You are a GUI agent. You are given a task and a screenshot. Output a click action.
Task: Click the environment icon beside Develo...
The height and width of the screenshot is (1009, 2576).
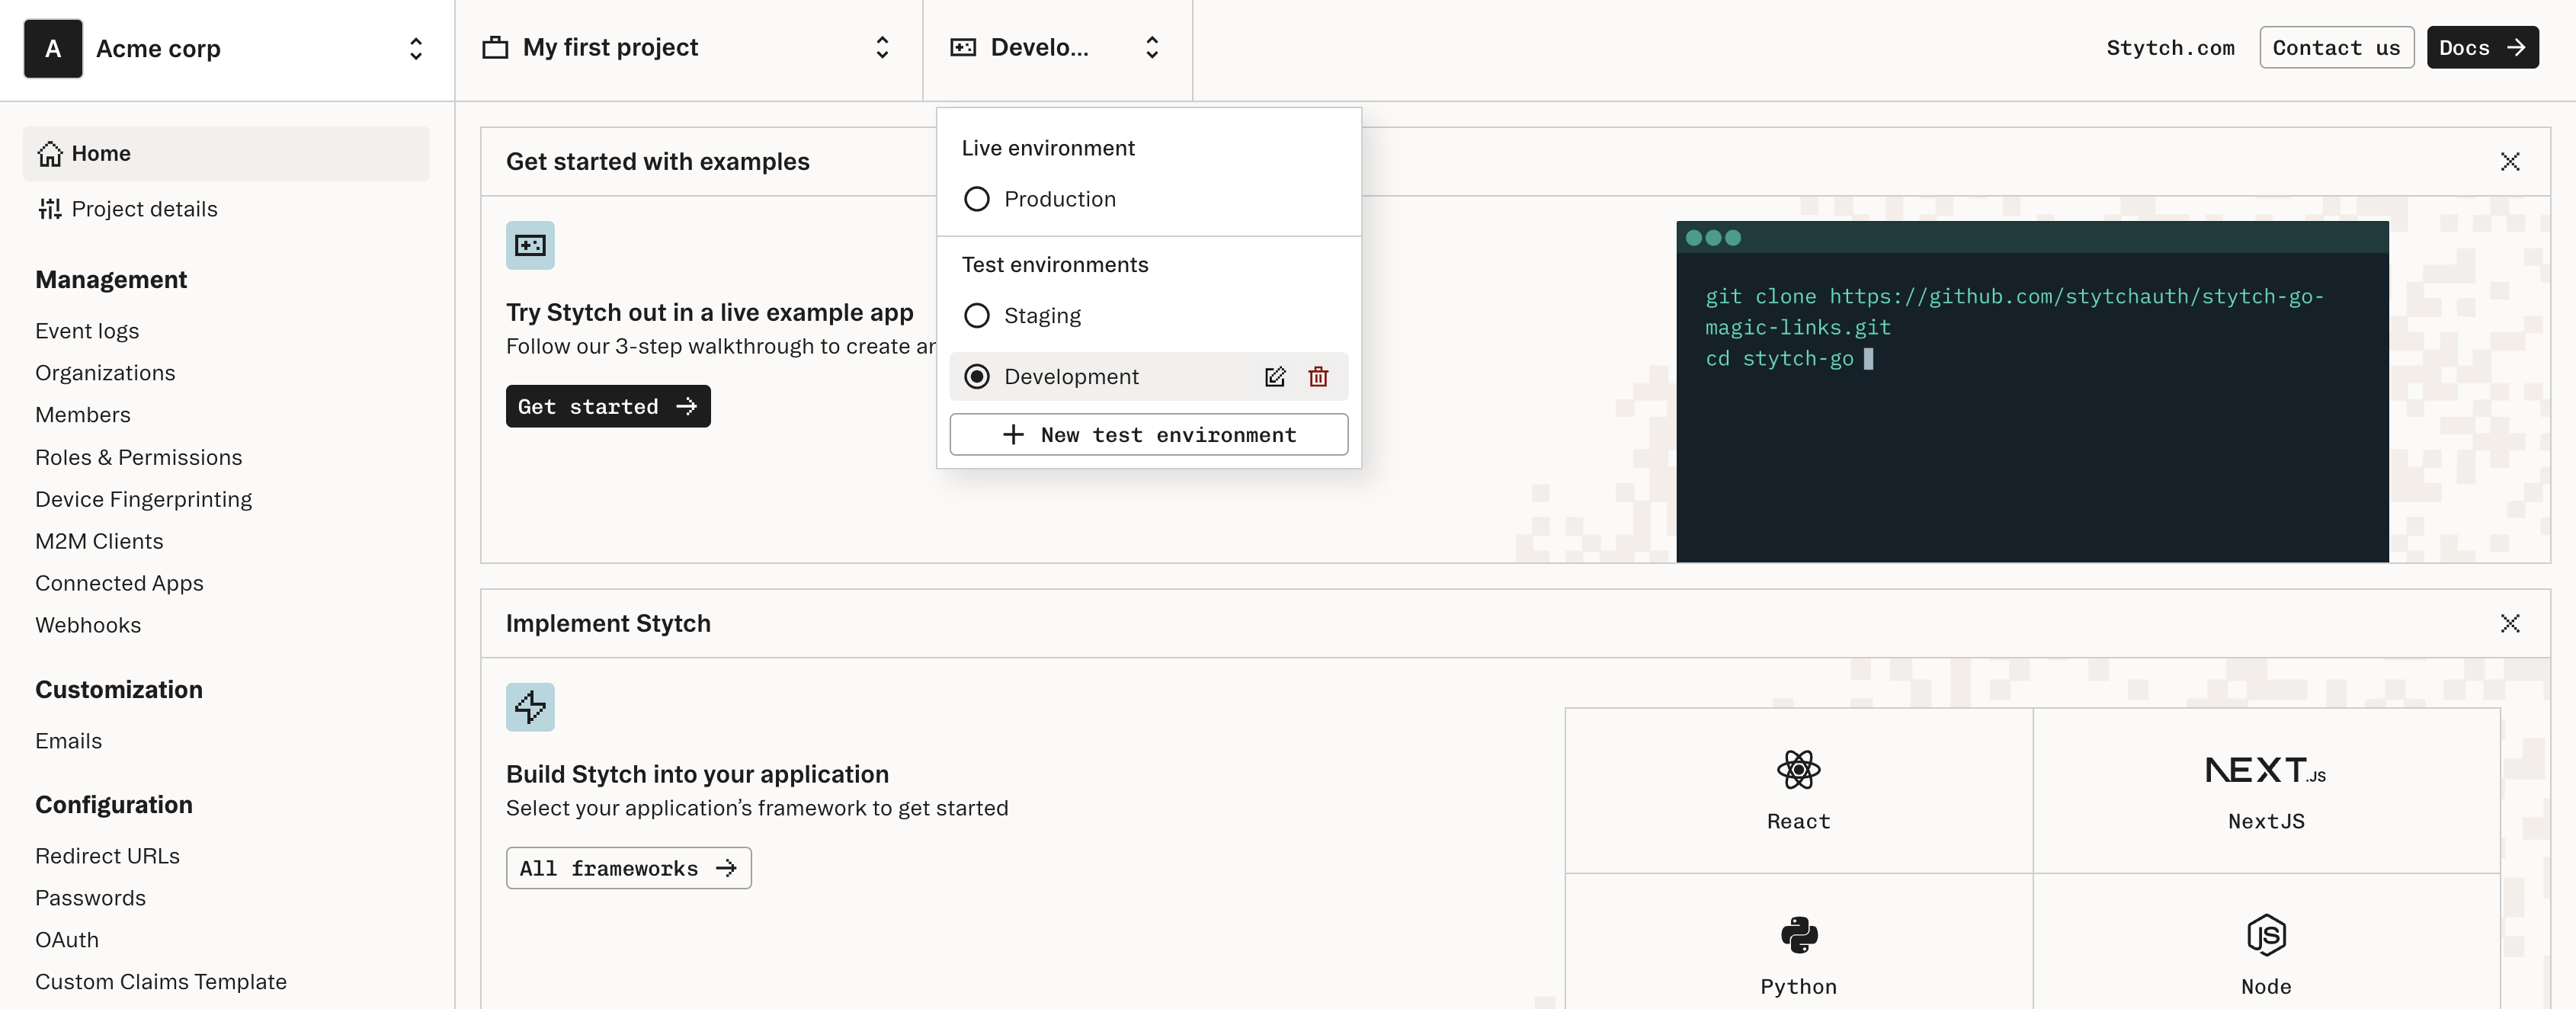[x=963, y=47]
